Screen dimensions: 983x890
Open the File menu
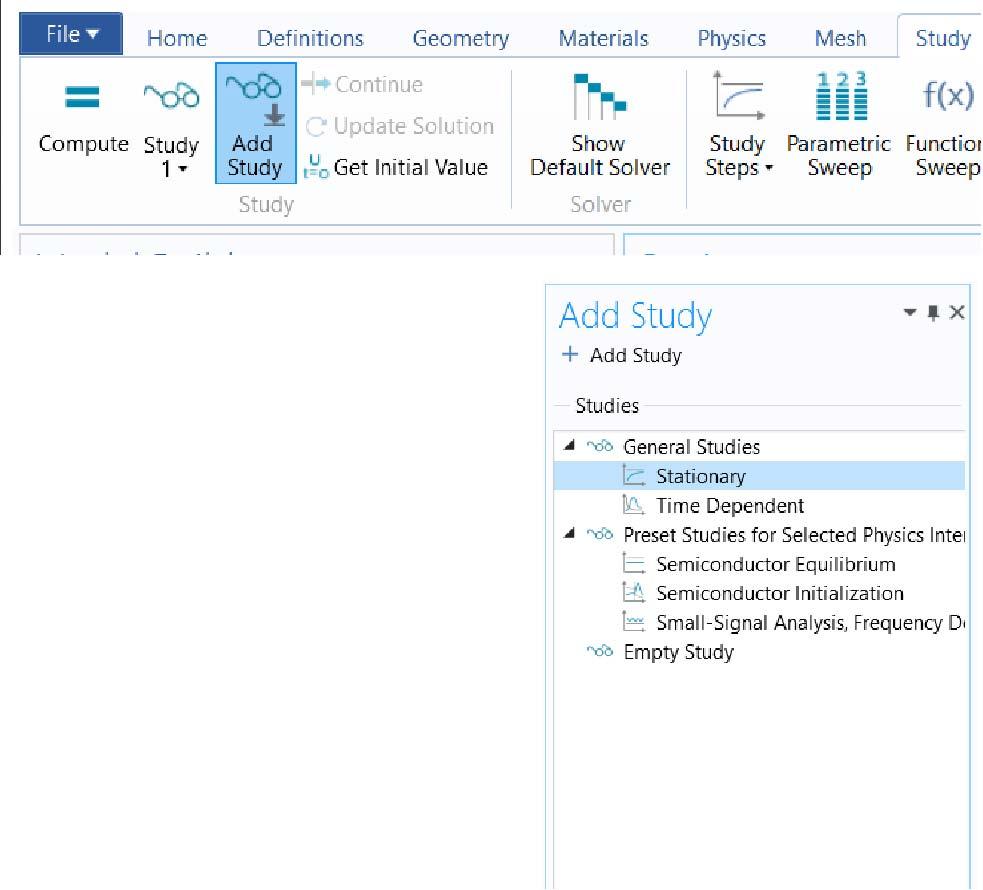tap(71, 34)
